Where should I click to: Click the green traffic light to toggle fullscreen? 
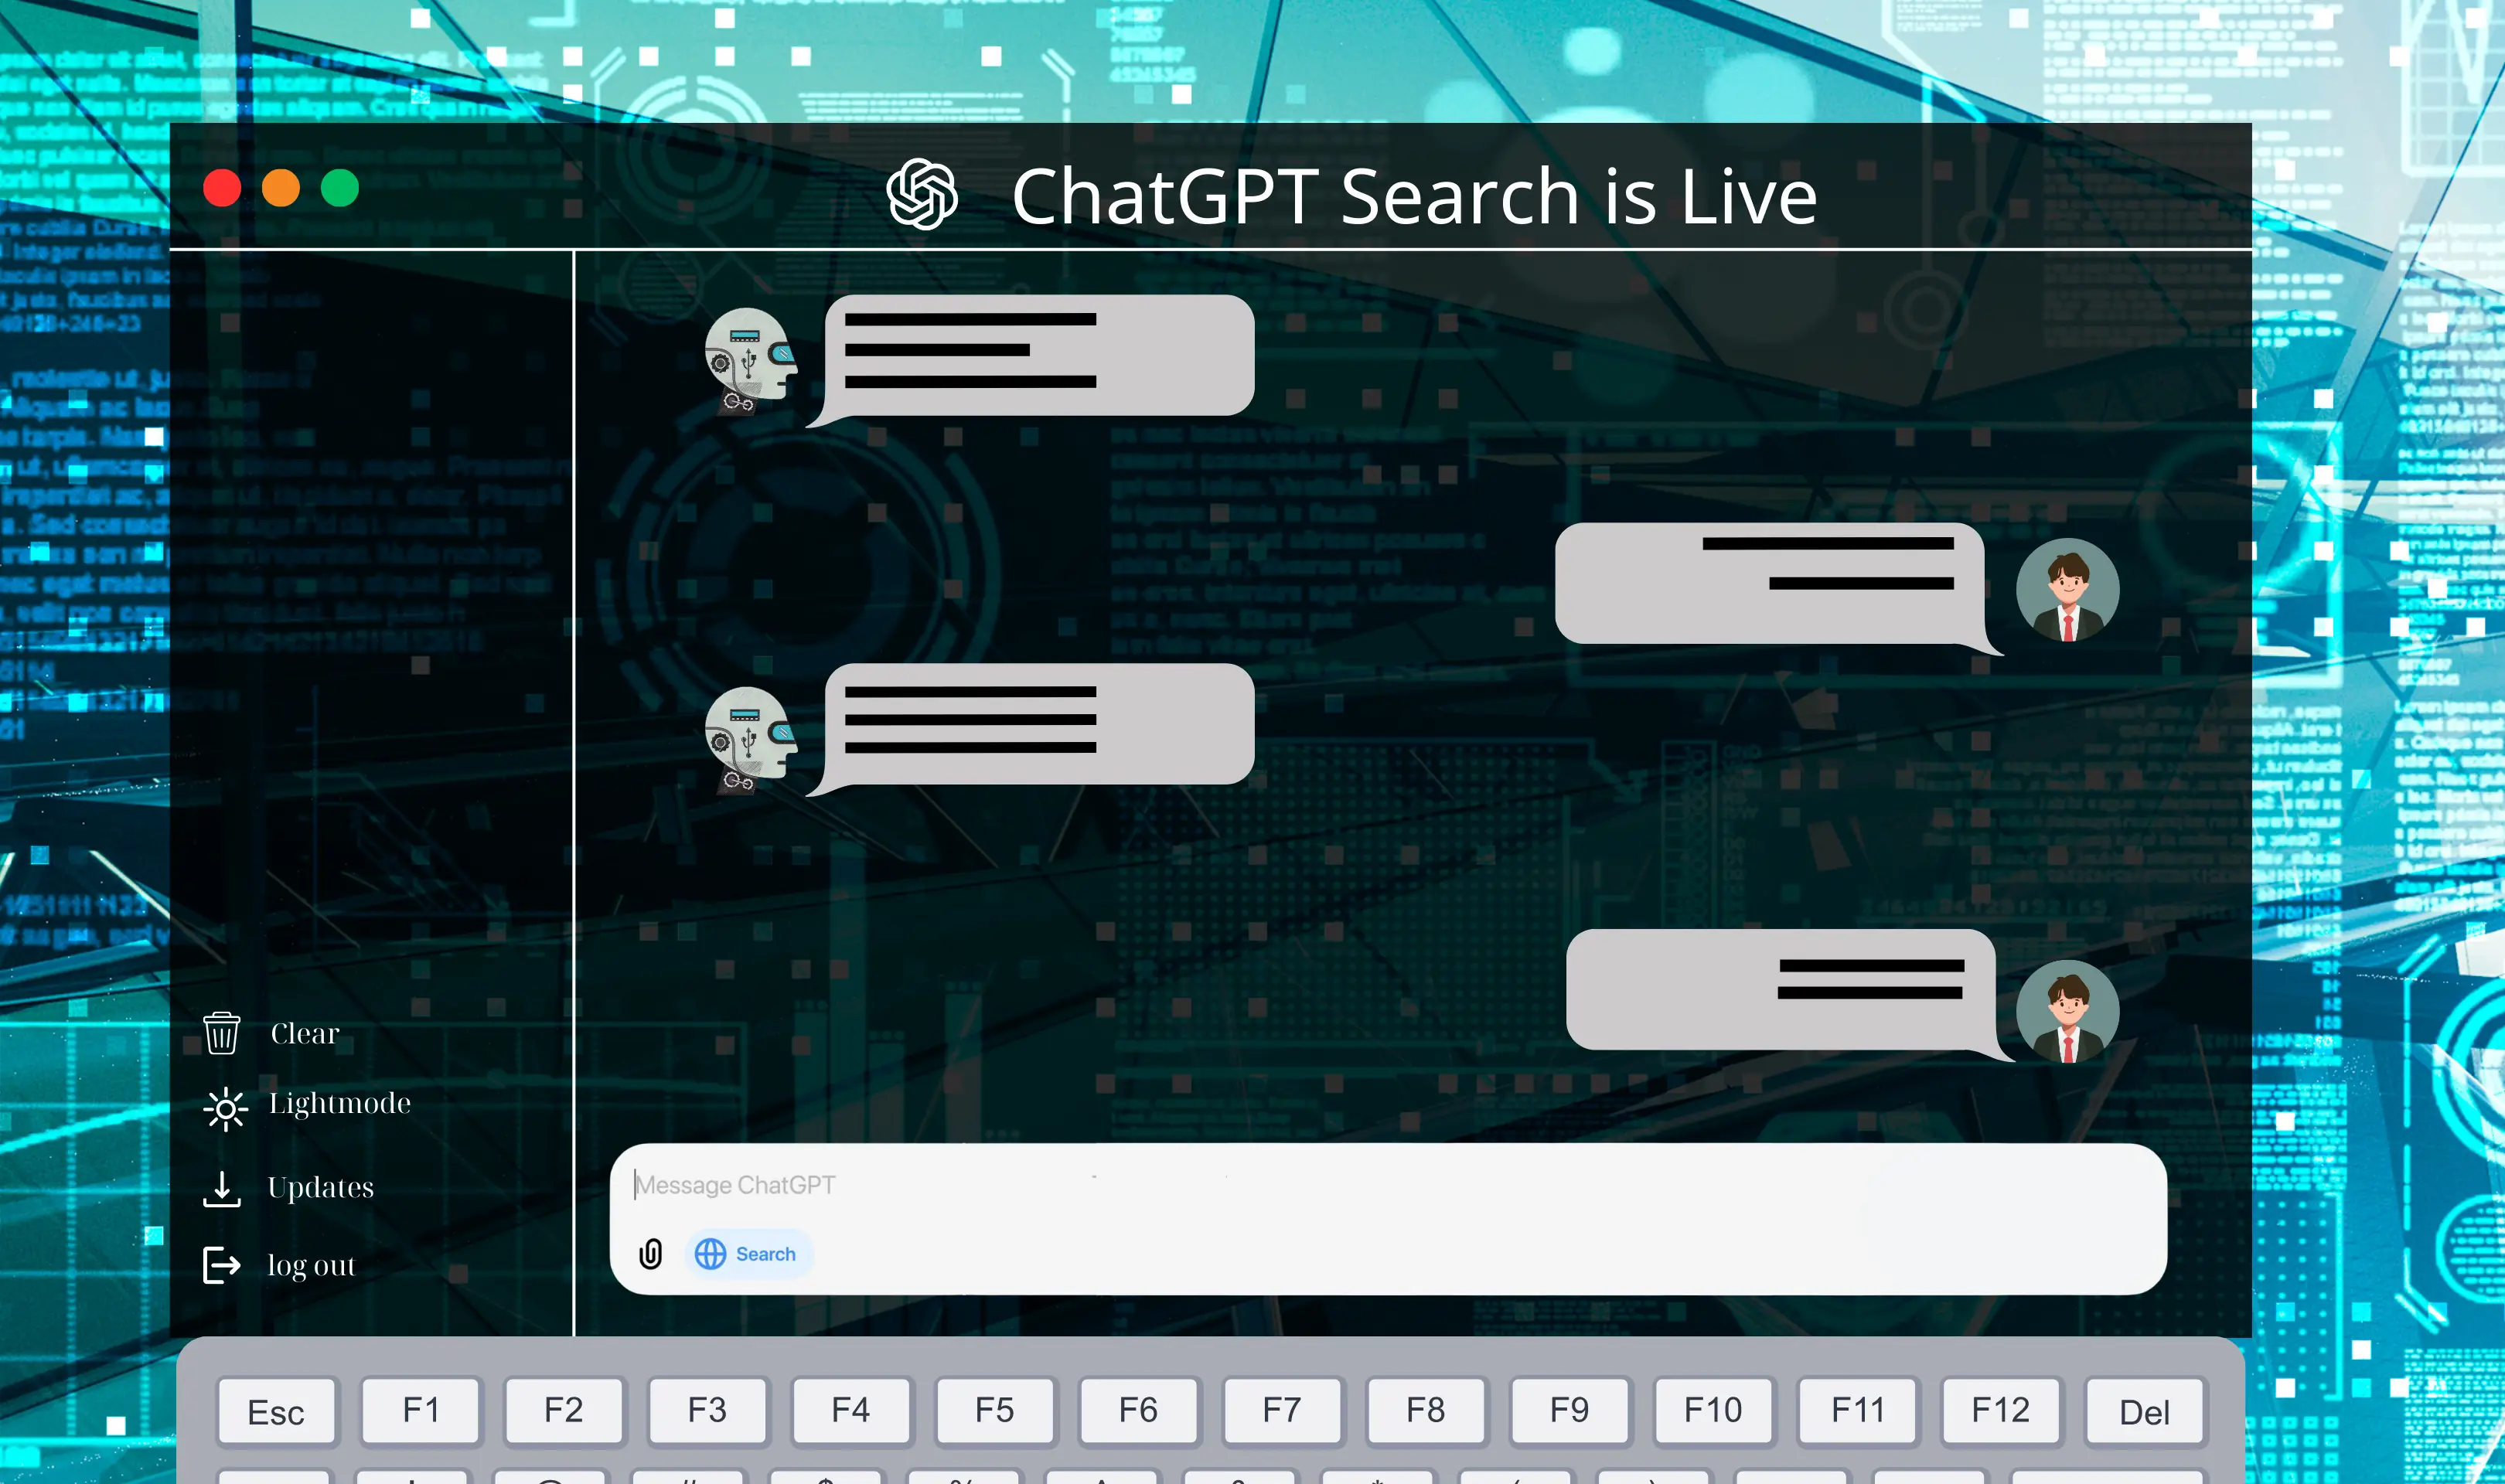(x=341, y=187)
